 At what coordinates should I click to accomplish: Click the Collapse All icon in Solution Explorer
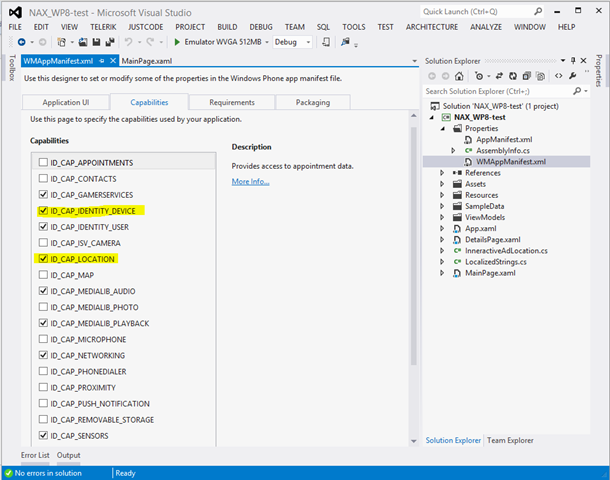coord(526,76)
